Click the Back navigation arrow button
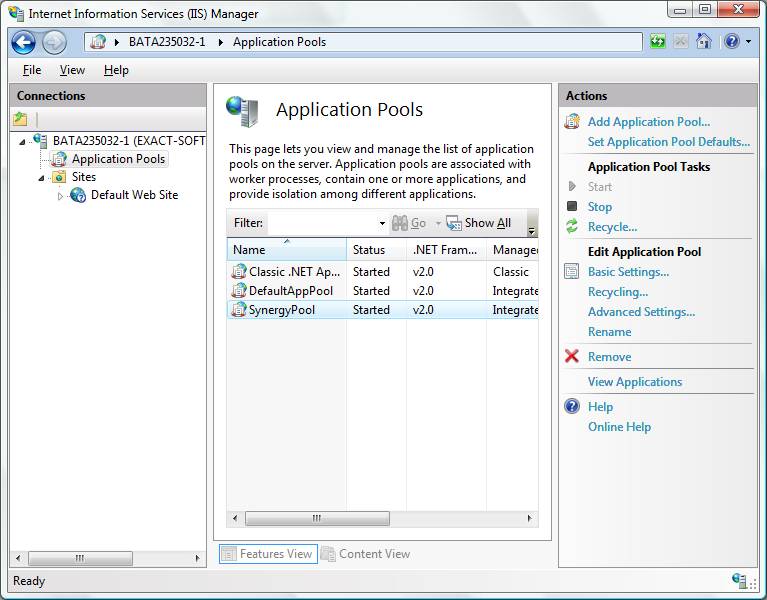Screen dimensions: 767x600 23,42
